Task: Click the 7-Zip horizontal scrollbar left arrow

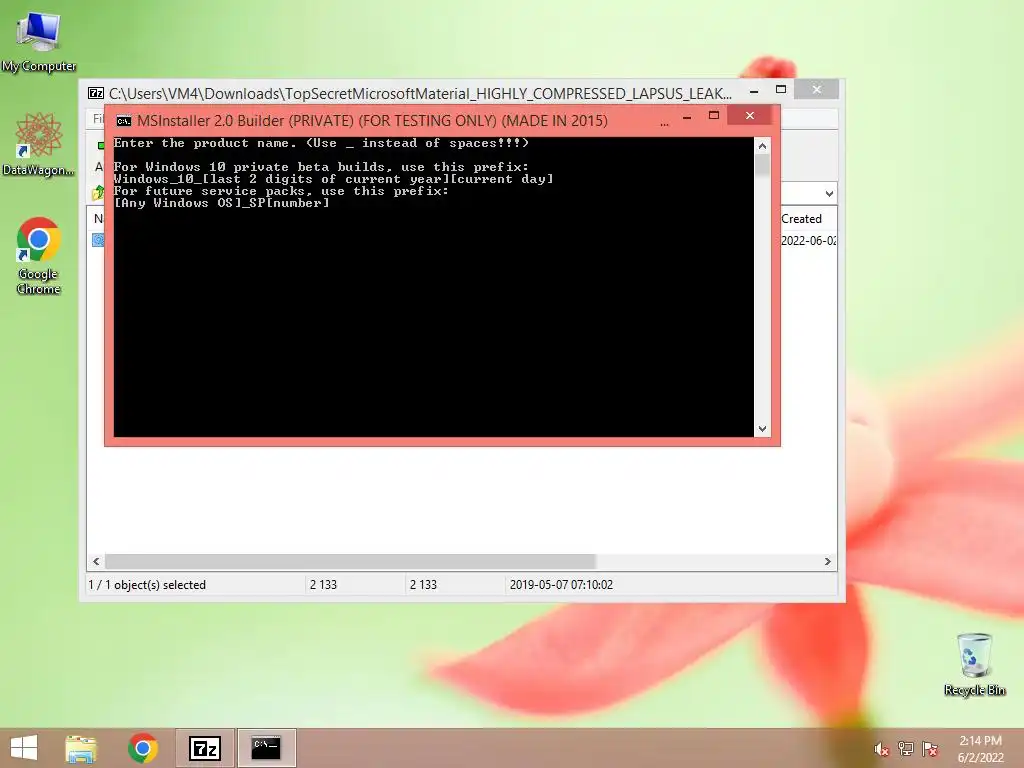Action: coord(96,562)
